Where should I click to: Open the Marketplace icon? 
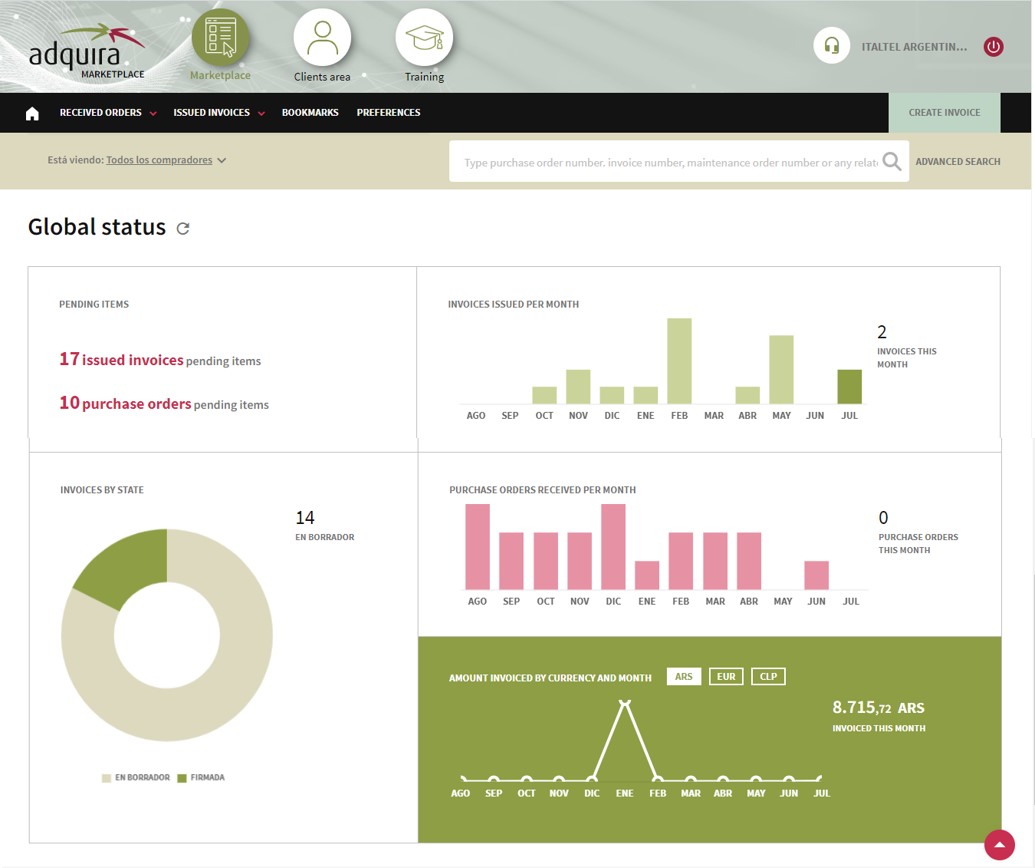click(220, 39)
